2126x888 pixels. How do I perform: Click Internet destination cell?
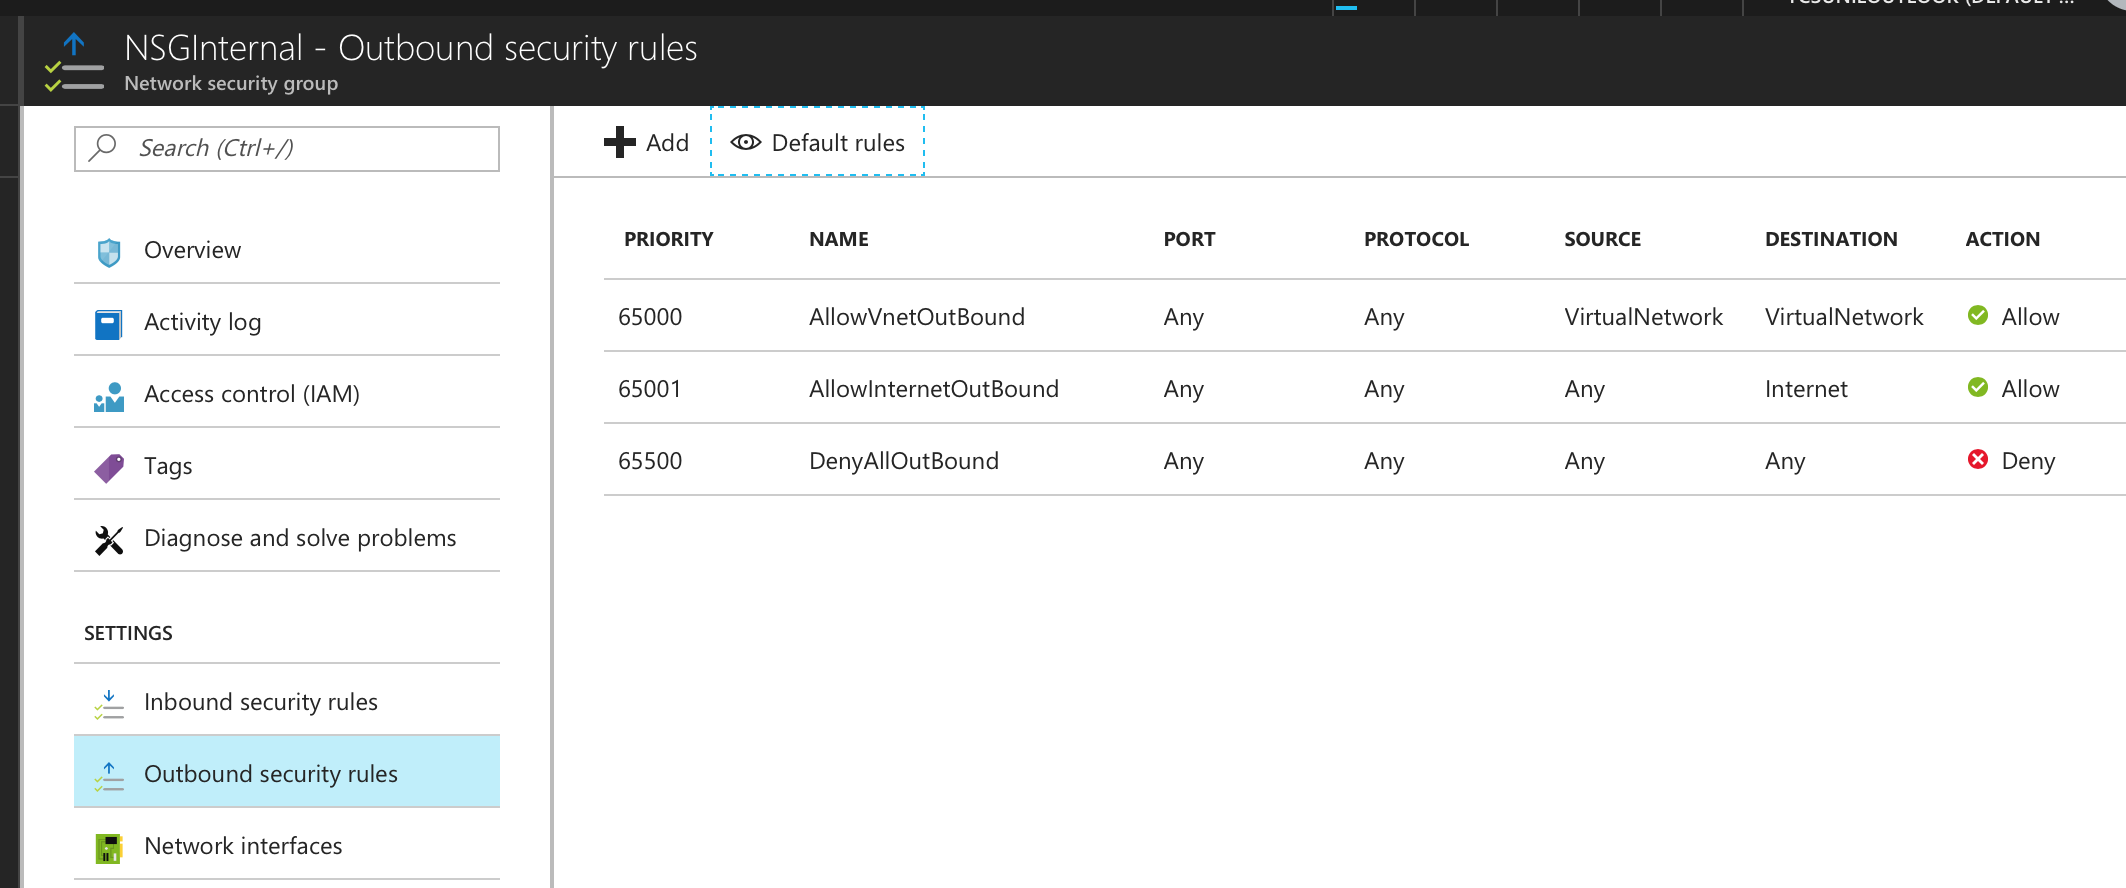tap(1806, 389)
